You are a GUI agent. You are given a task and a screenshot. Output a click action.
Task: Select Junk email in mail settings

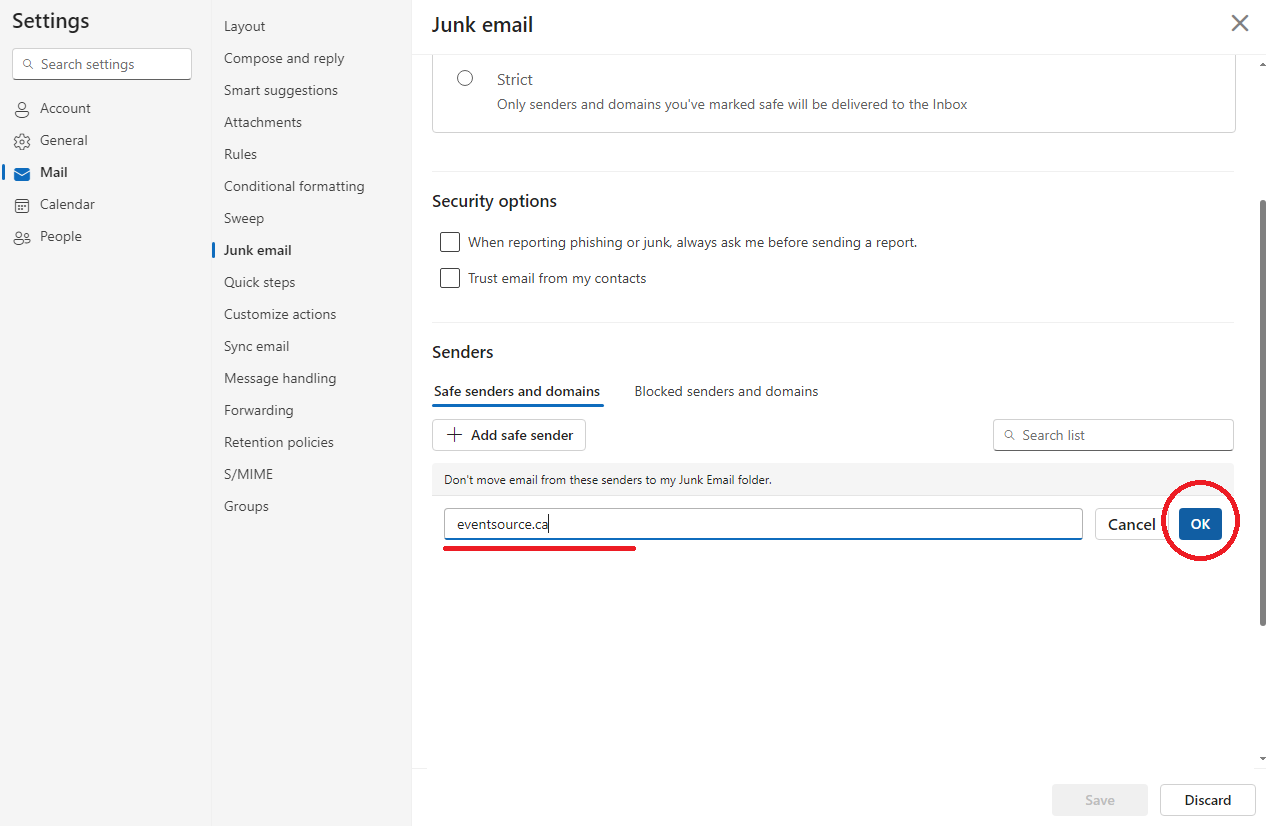click(x=258, y=250)
